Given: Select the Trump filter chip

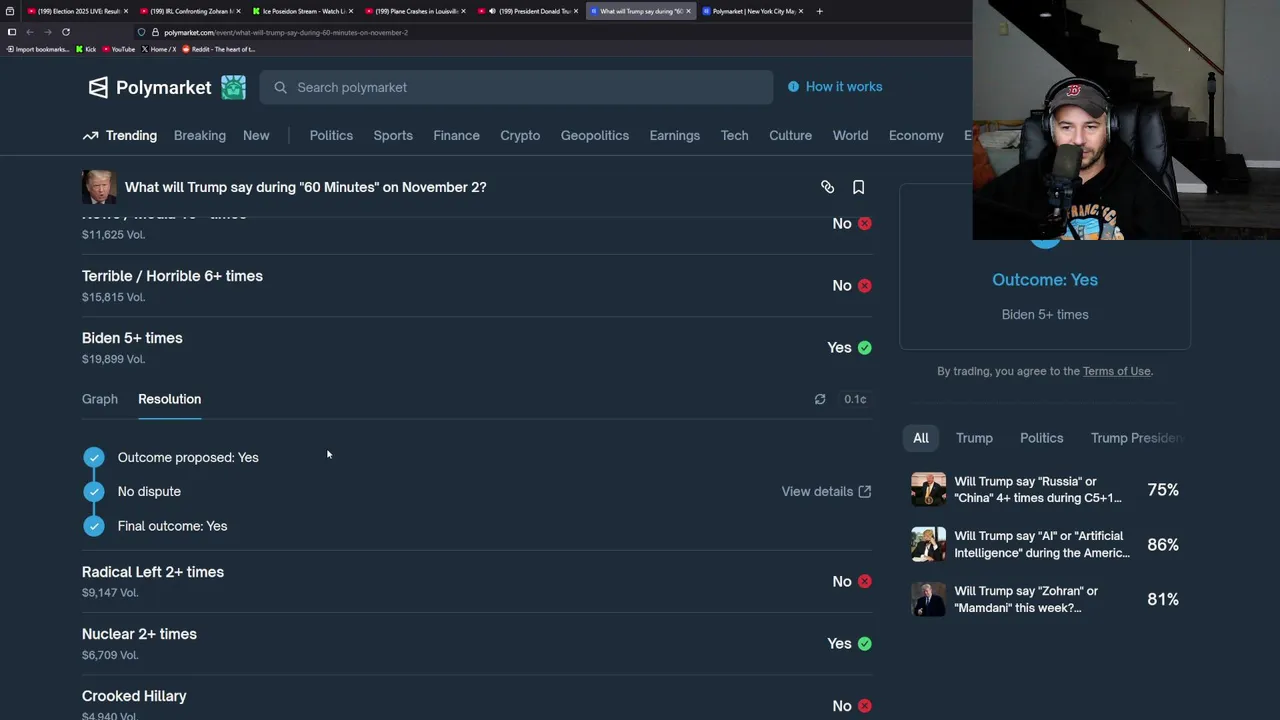Looking at the screenshot, I should pyautogui.click(x=974, y=438).
